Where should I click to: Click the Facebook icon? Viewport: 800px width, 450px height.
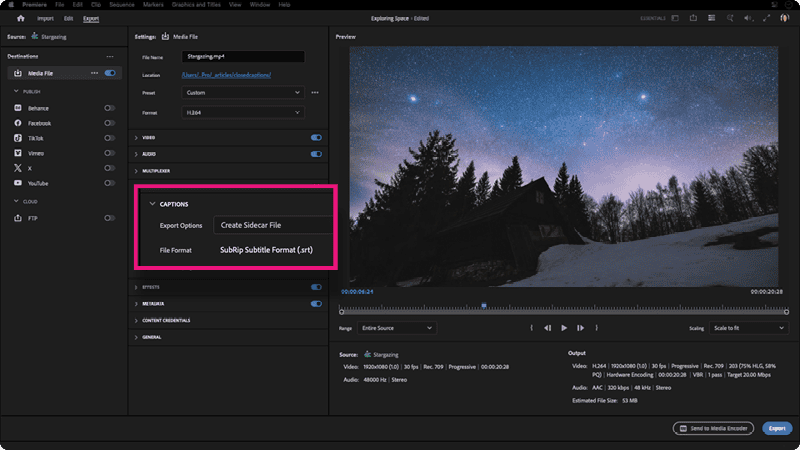18,123
